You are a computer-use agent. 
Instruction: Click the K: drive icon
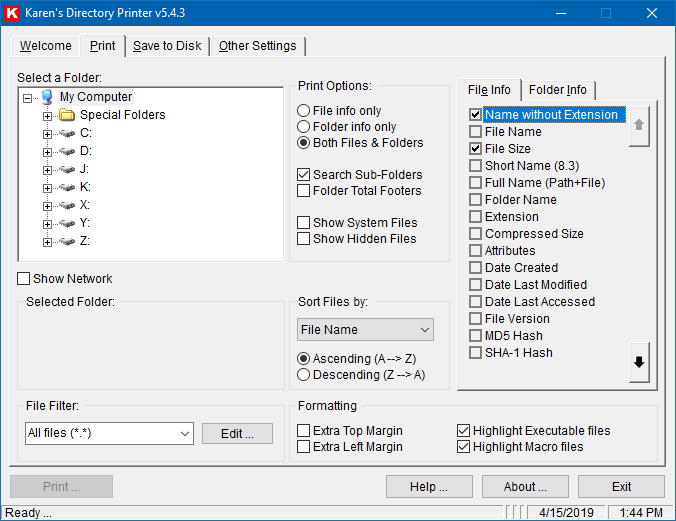pos(67,187)
